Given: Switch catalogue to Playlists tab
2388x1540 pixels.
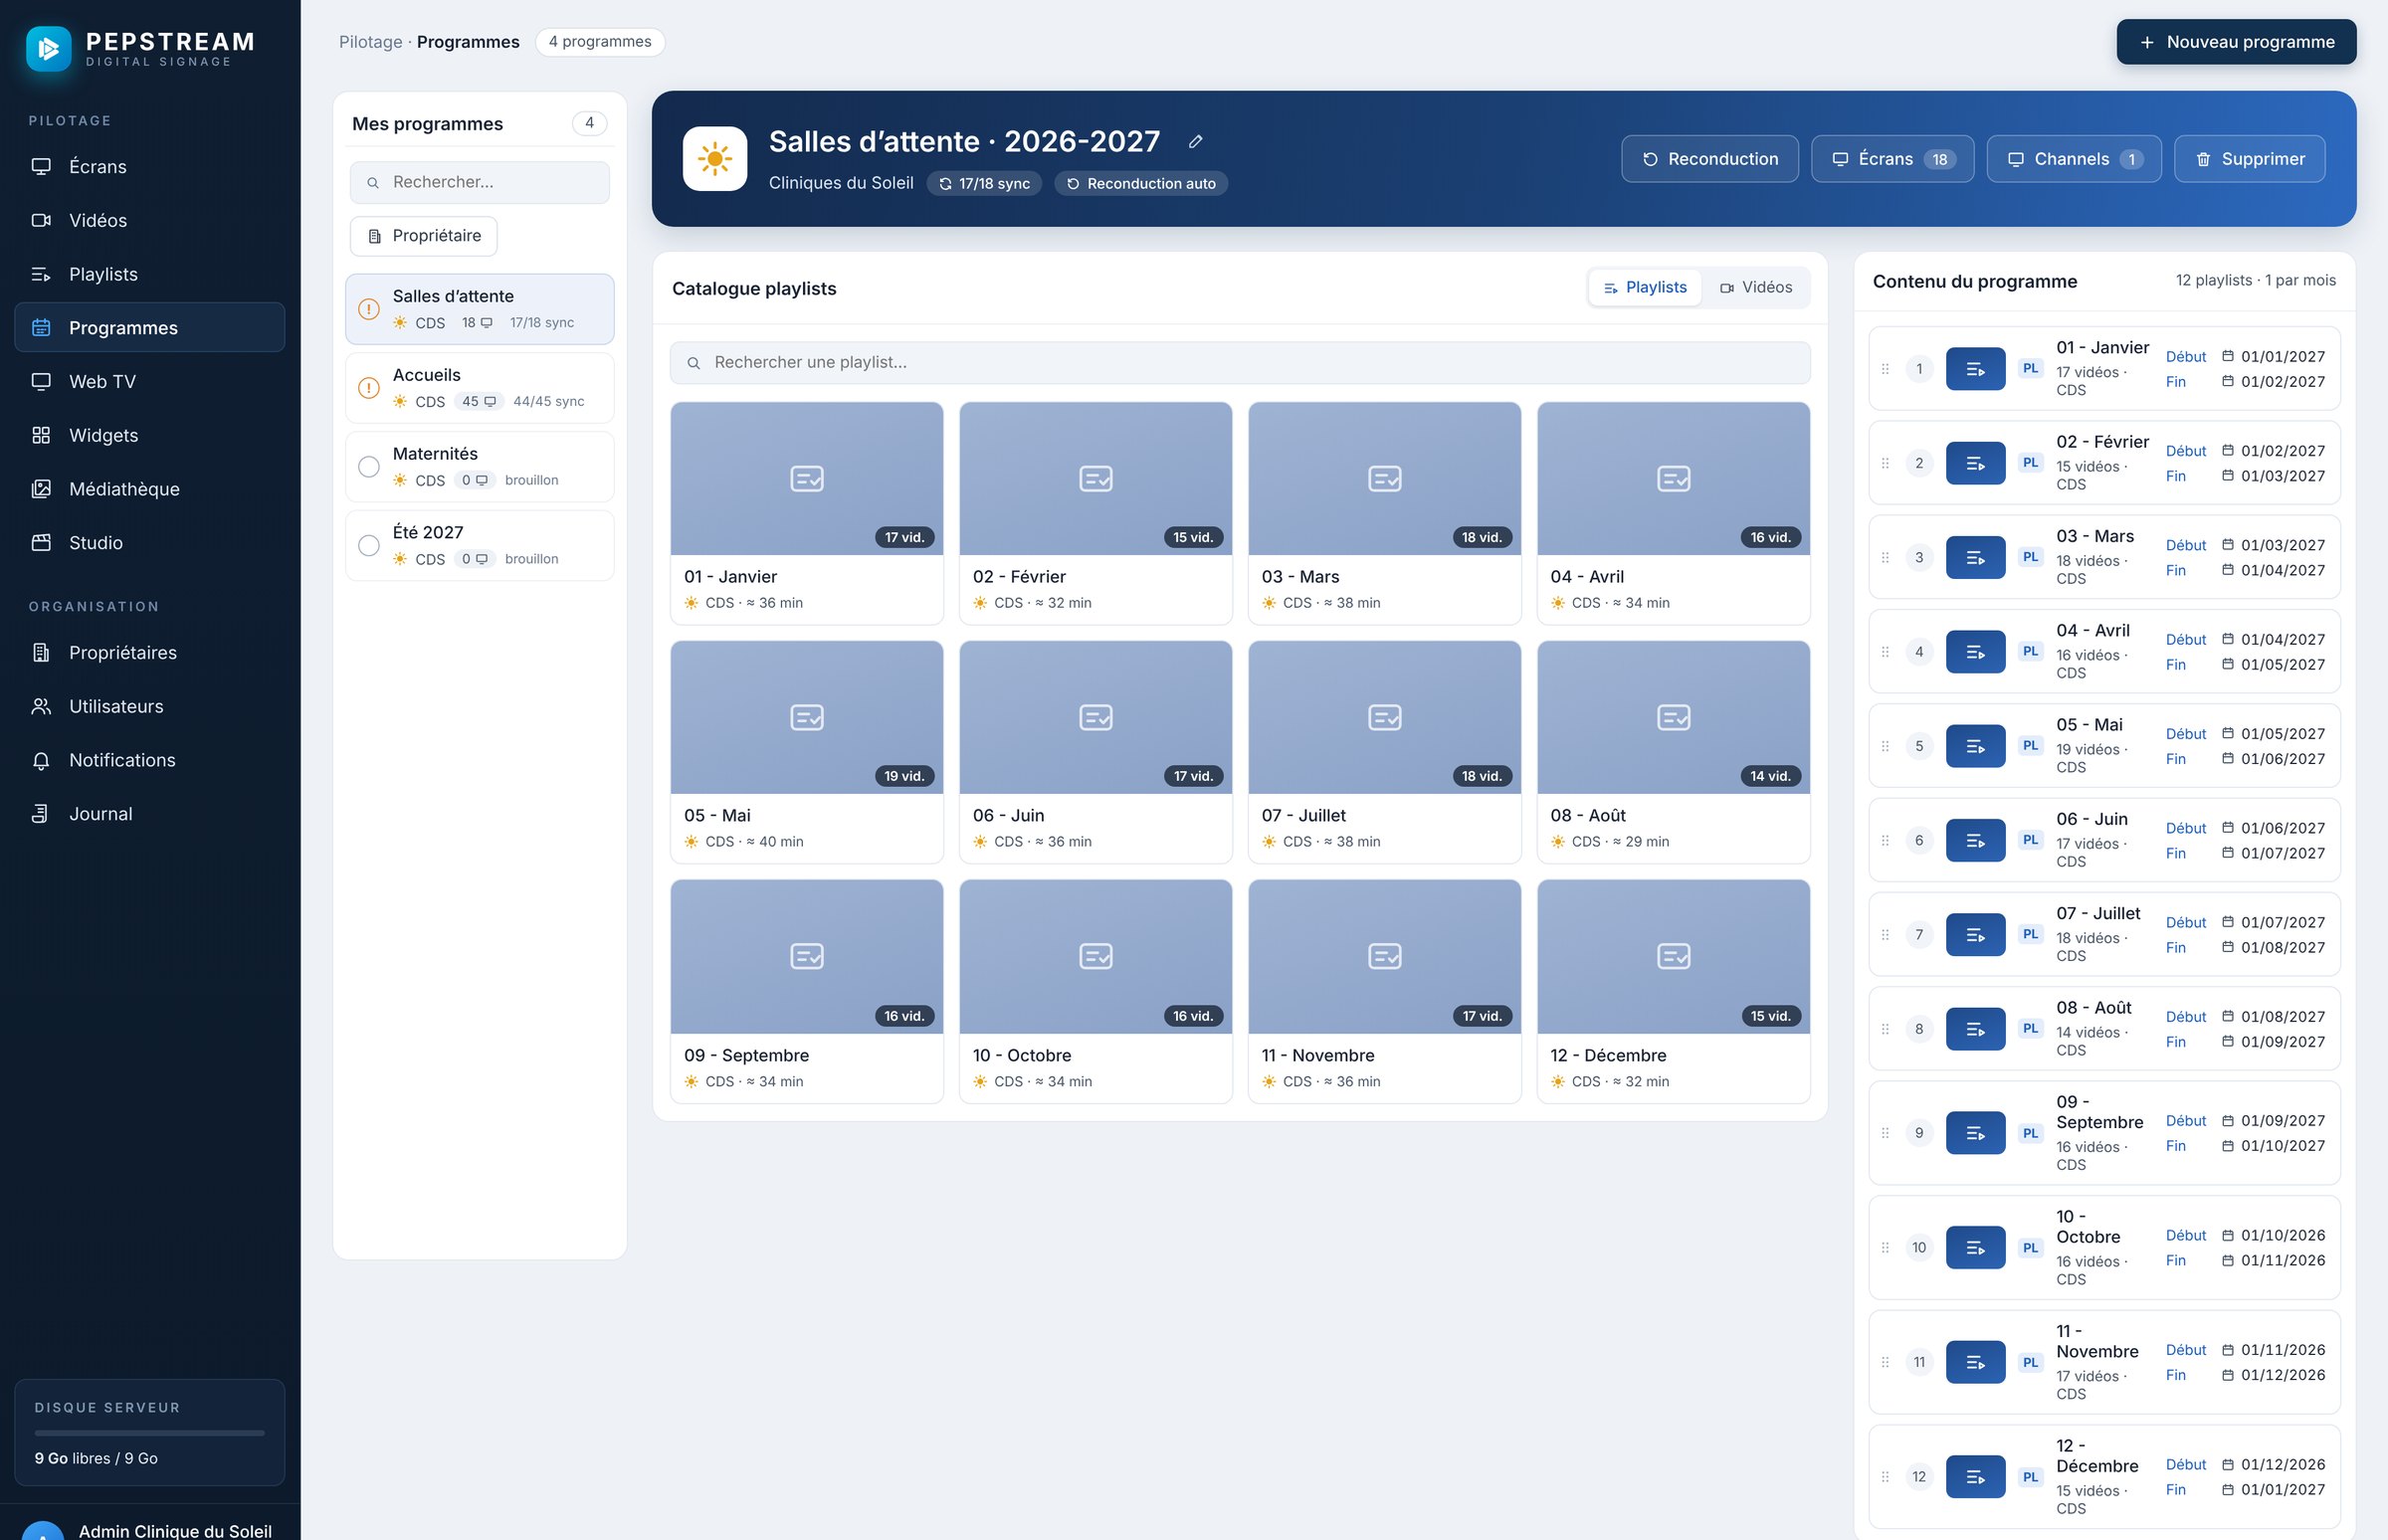Looking at the screenshot, I should coord(1645,288).
